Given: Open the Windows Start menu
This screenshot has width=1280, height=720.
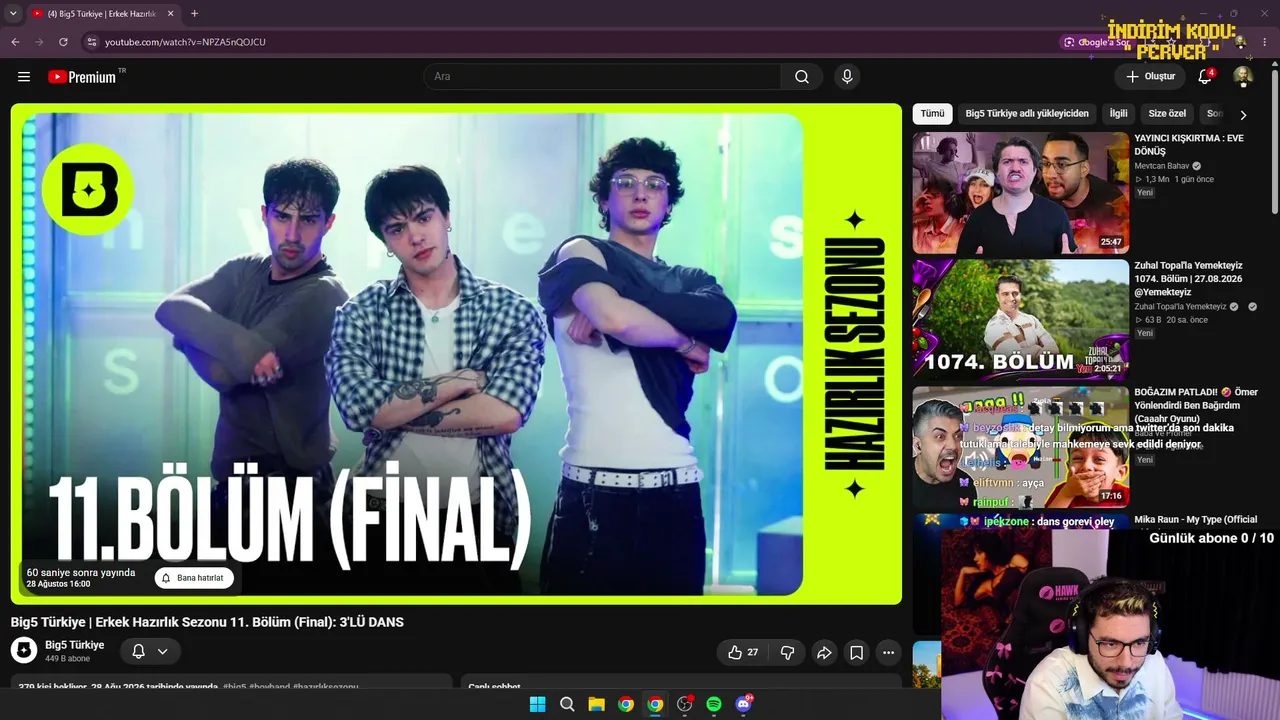Looking at the screenshot, I should pyautogui.click(x=537, y=704).
